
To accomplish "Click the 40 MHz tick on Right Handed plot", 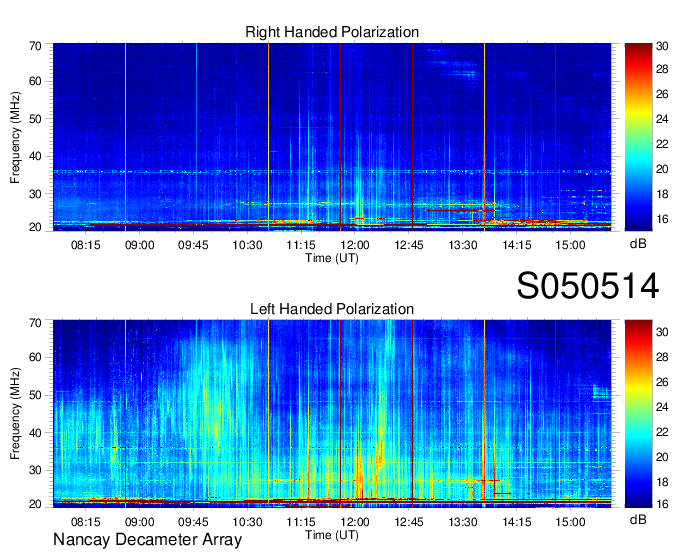I will (x=35, y=156).
